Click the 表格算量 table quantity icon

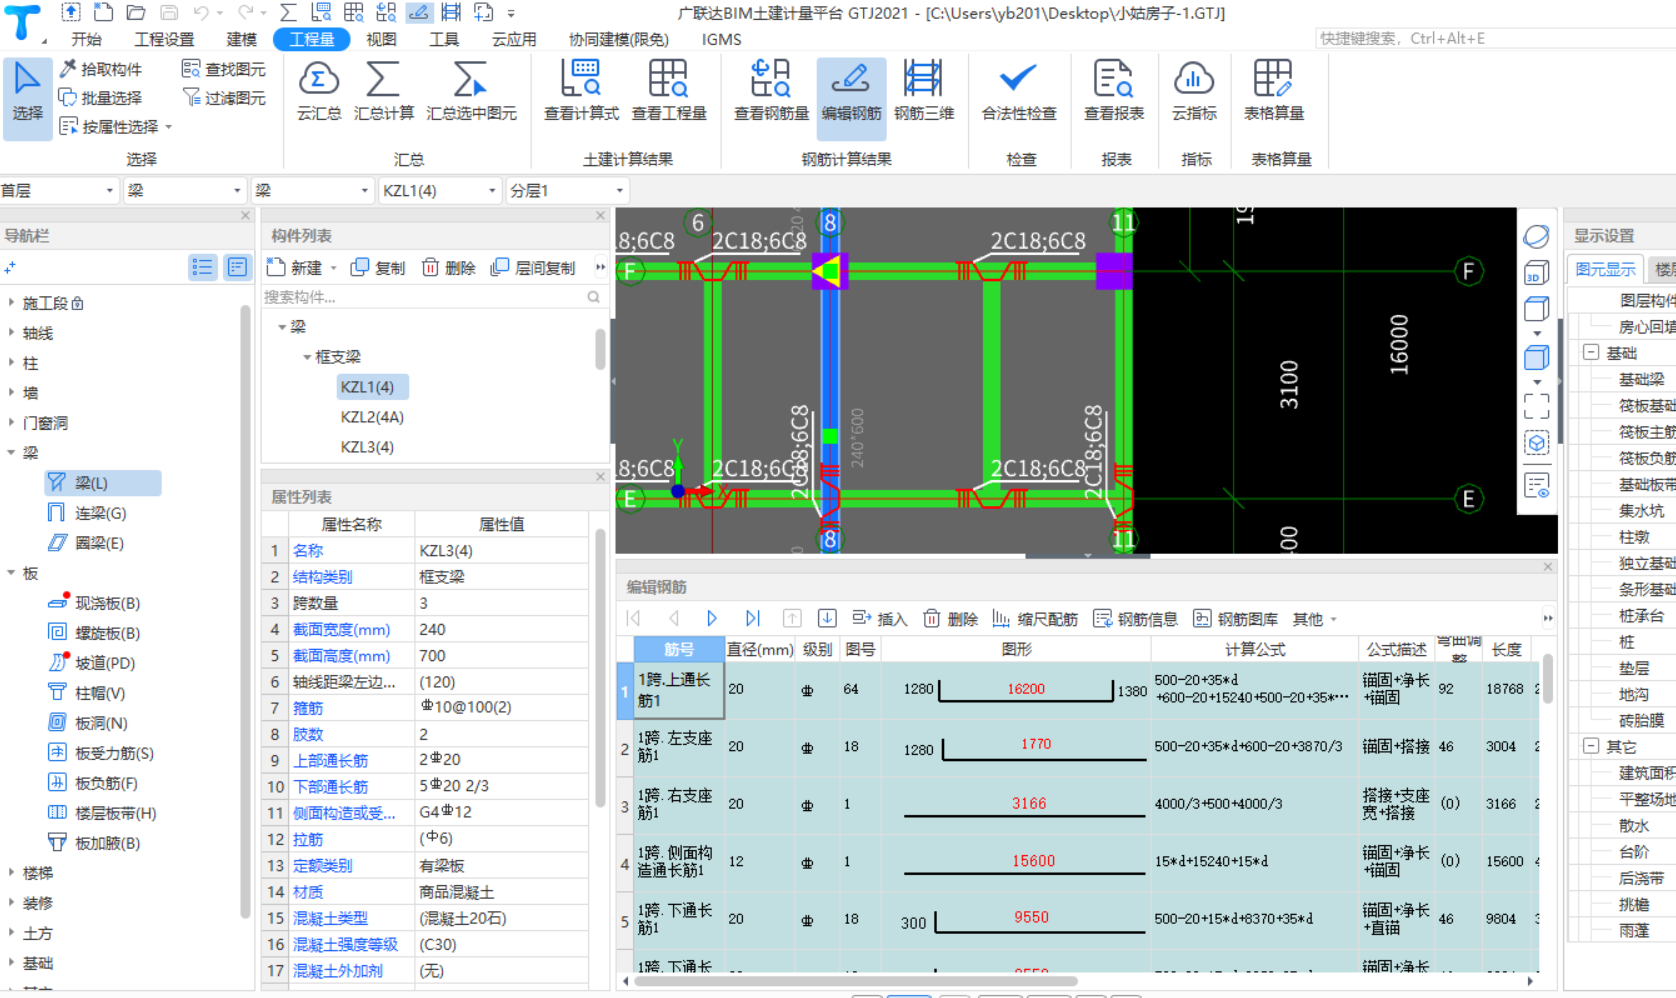(1273, 90)
